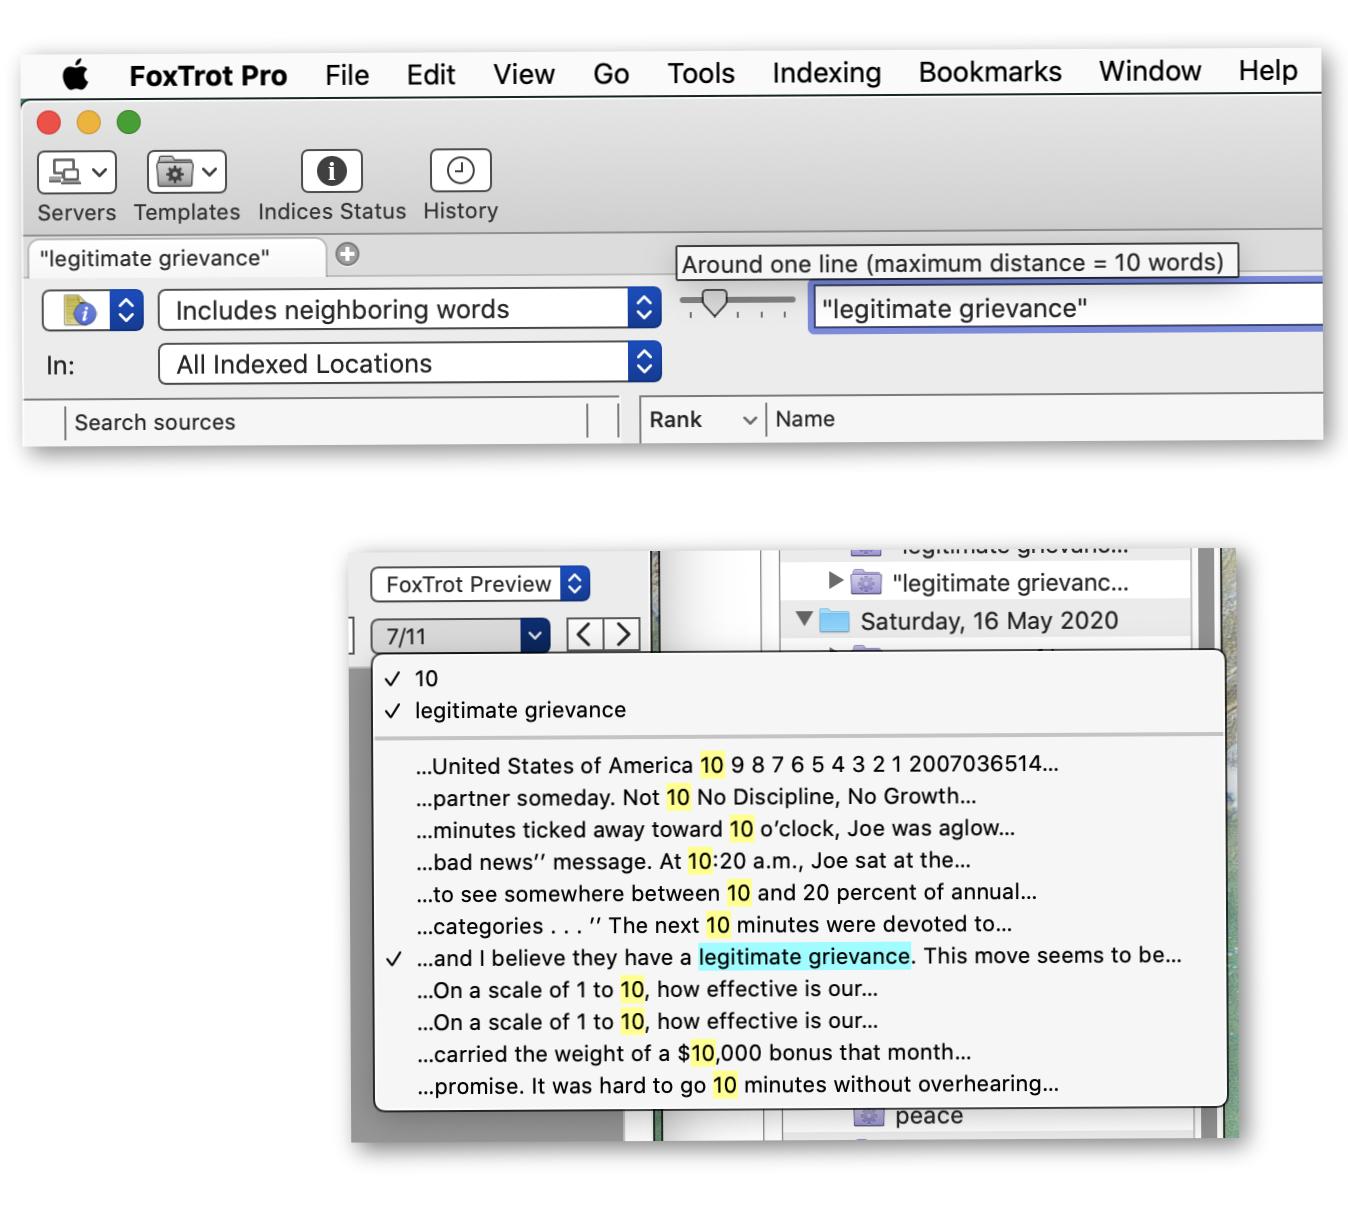Image resolution: width=1348 pixels, height=1226 pixels.
Task: Click the neighboring words distance slider
Action: click(714, 301)
